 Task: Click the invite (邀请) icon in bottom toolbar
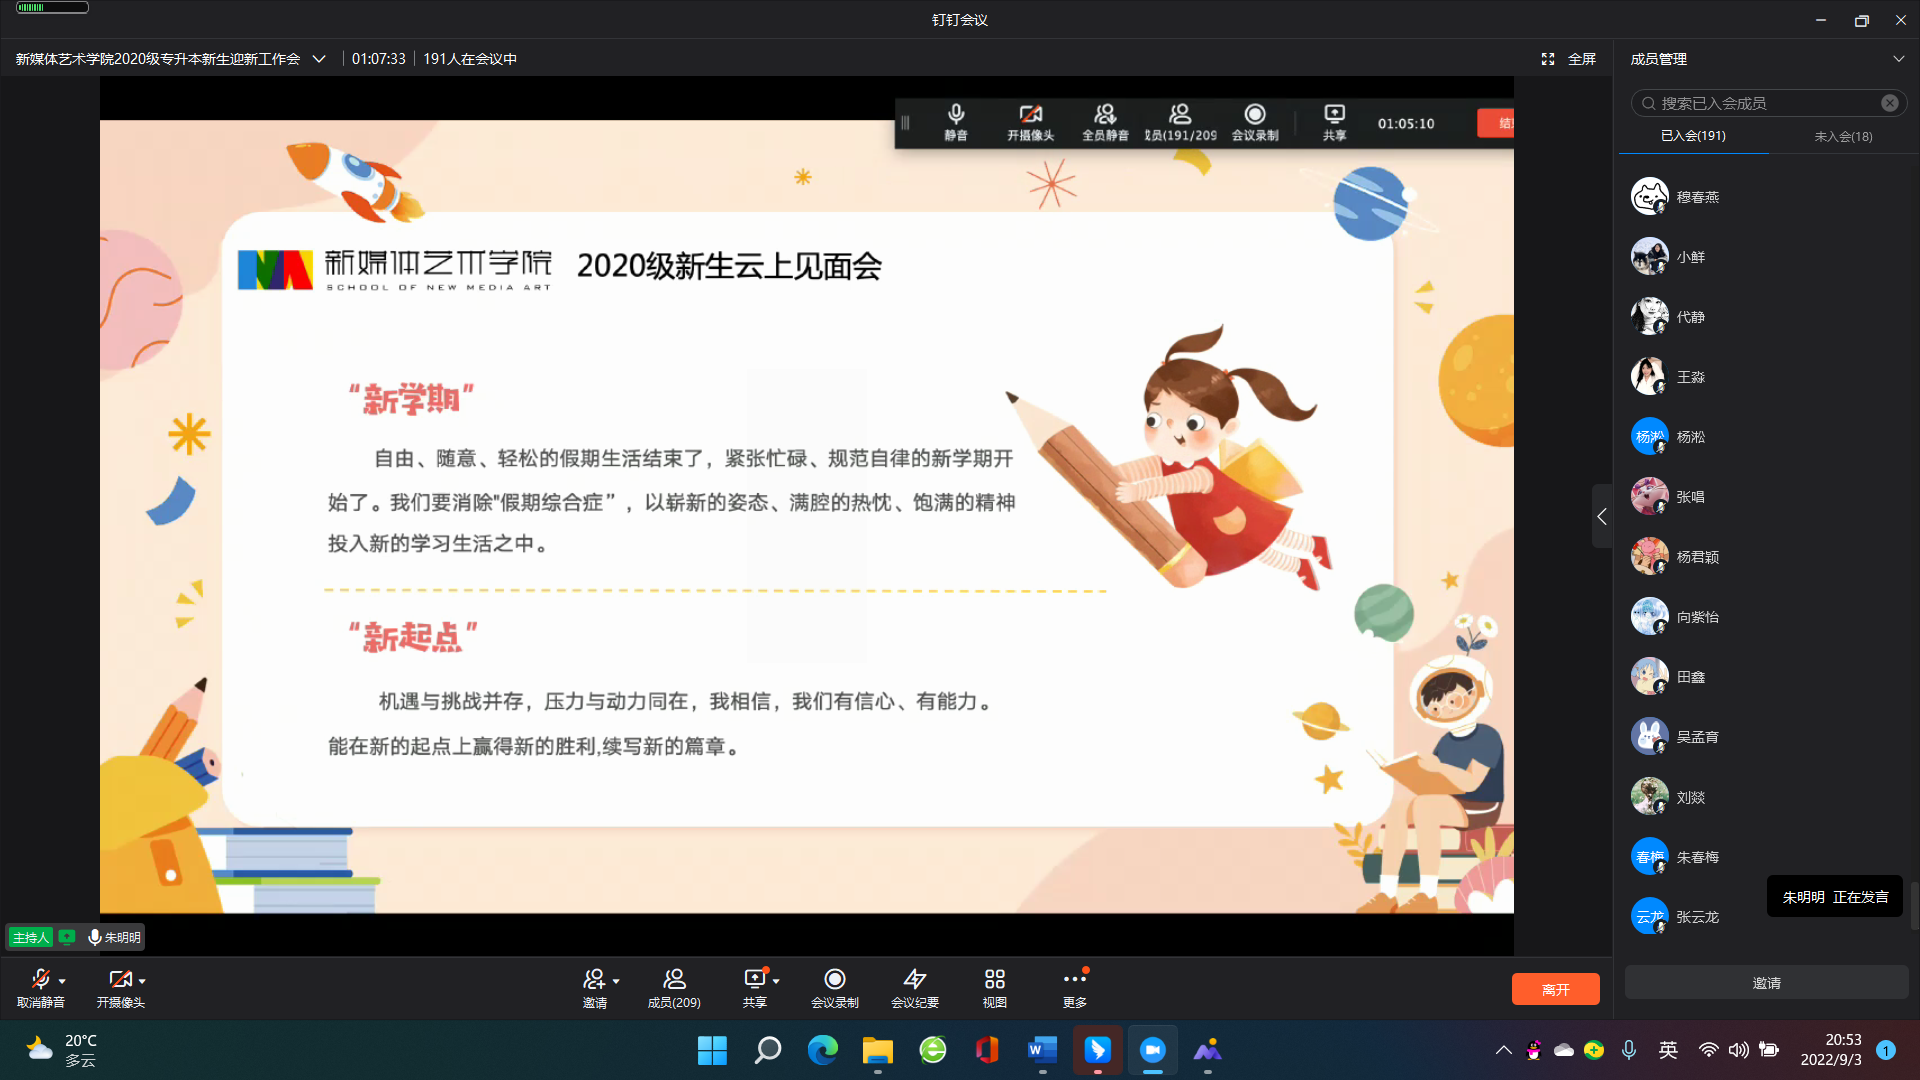click(594, 979)
